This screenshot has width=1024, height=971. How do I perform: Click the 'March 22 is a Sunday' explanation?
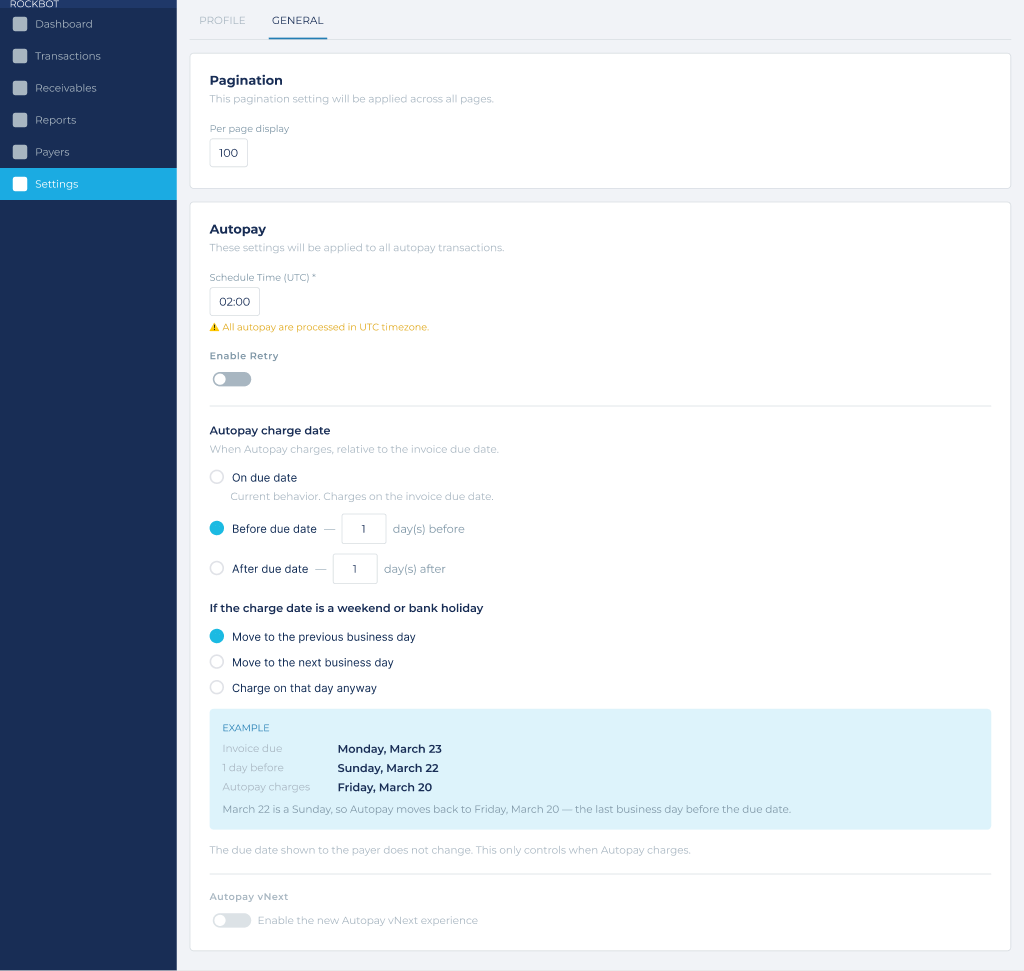[506, 809]
